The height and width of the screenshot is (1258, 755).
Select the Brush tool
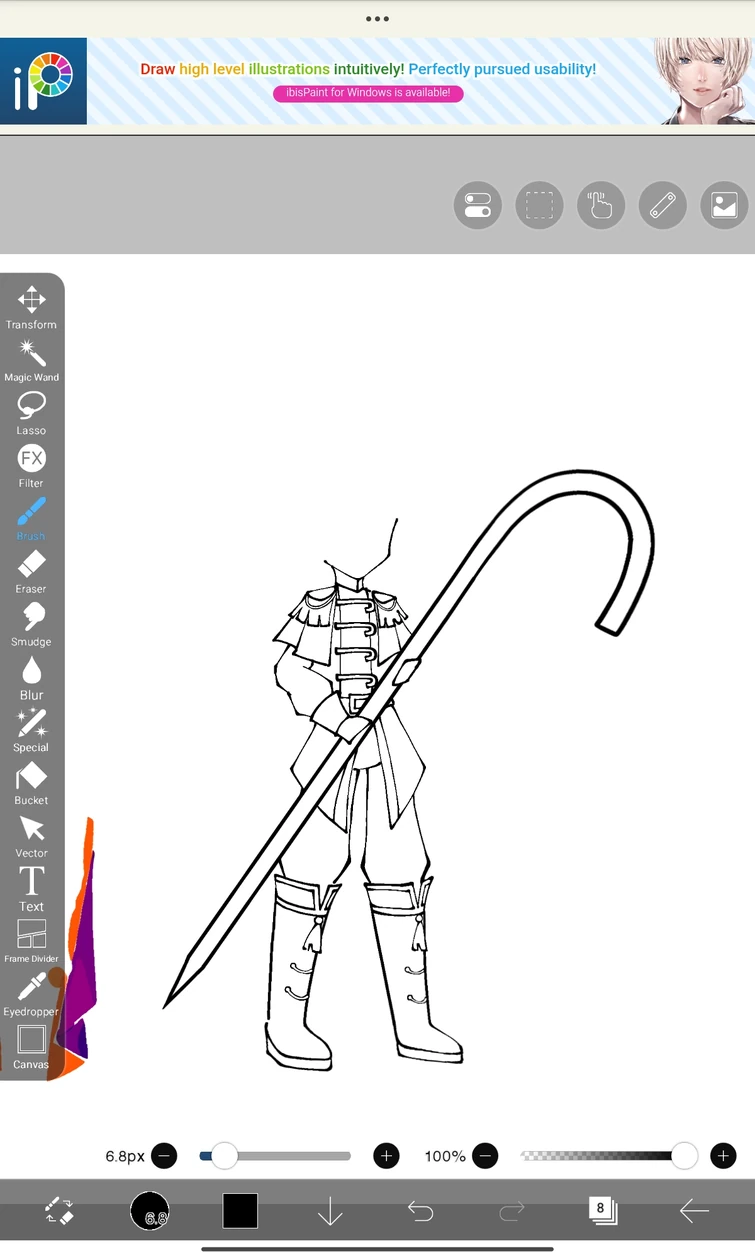click(31, 520)
